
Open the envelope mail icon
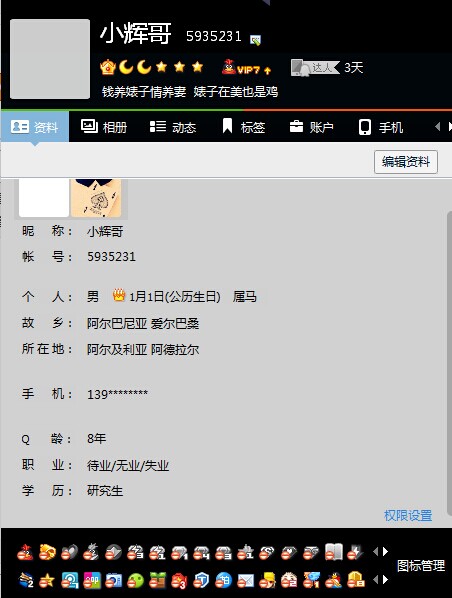(245, 581)
